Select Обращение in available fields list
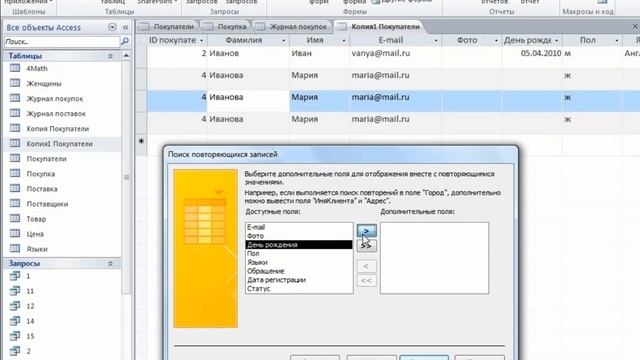The width and height of the screenshot is (640, 360). tap(299, 271)
